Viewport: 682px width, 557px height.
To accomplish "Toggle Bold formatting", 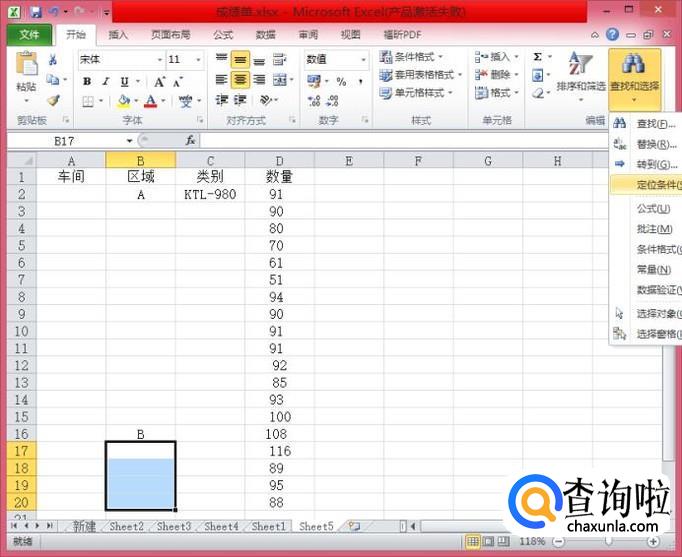I will coord(87,81).
